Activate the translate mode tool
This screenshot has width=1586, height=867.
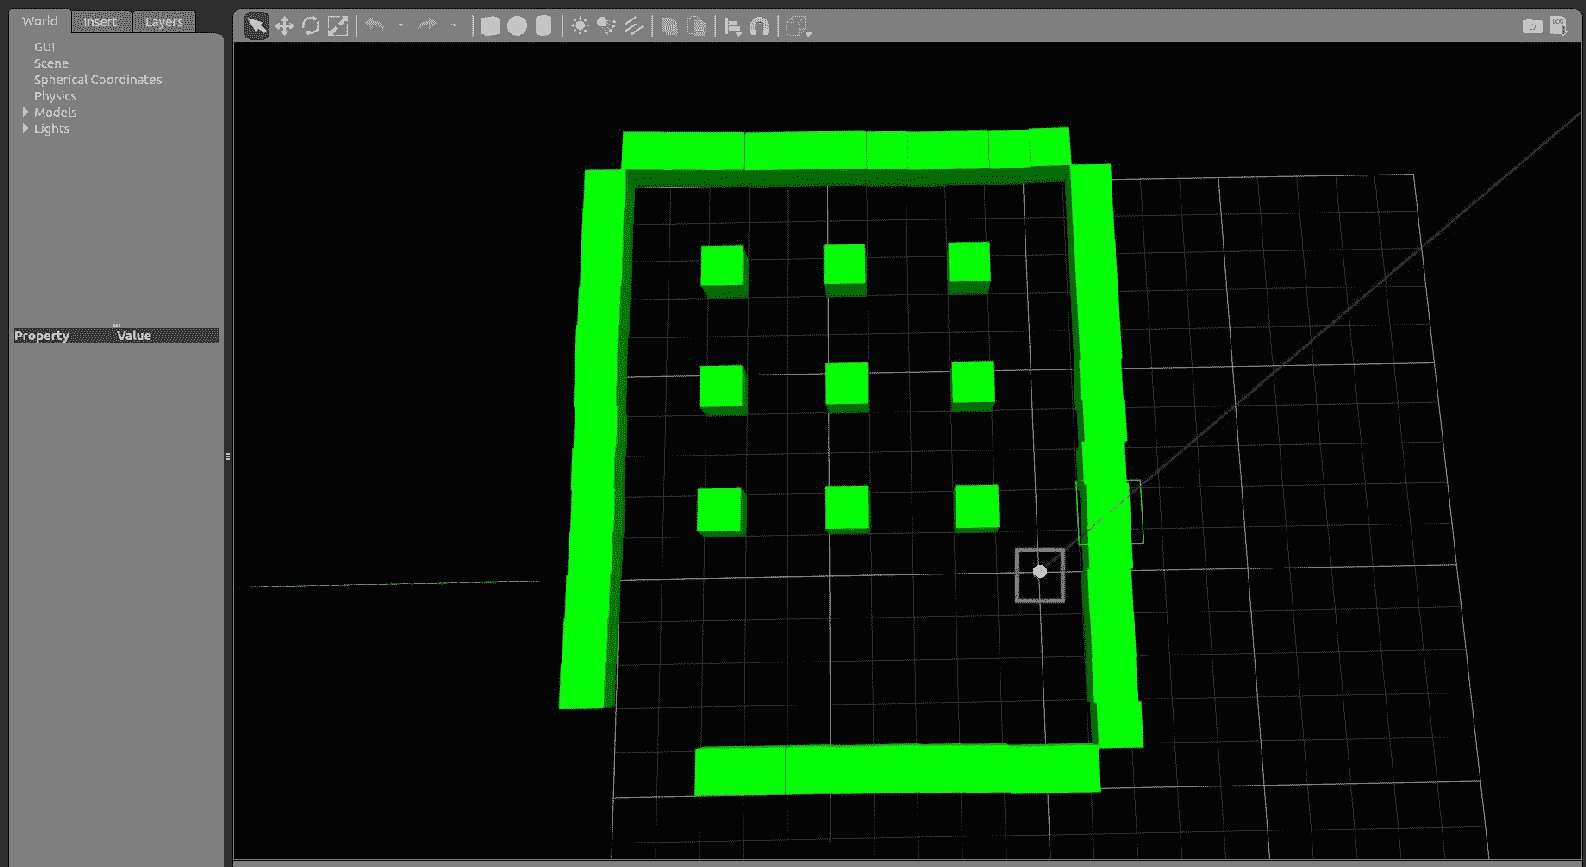pyautogui.click(x=284, y=26)
